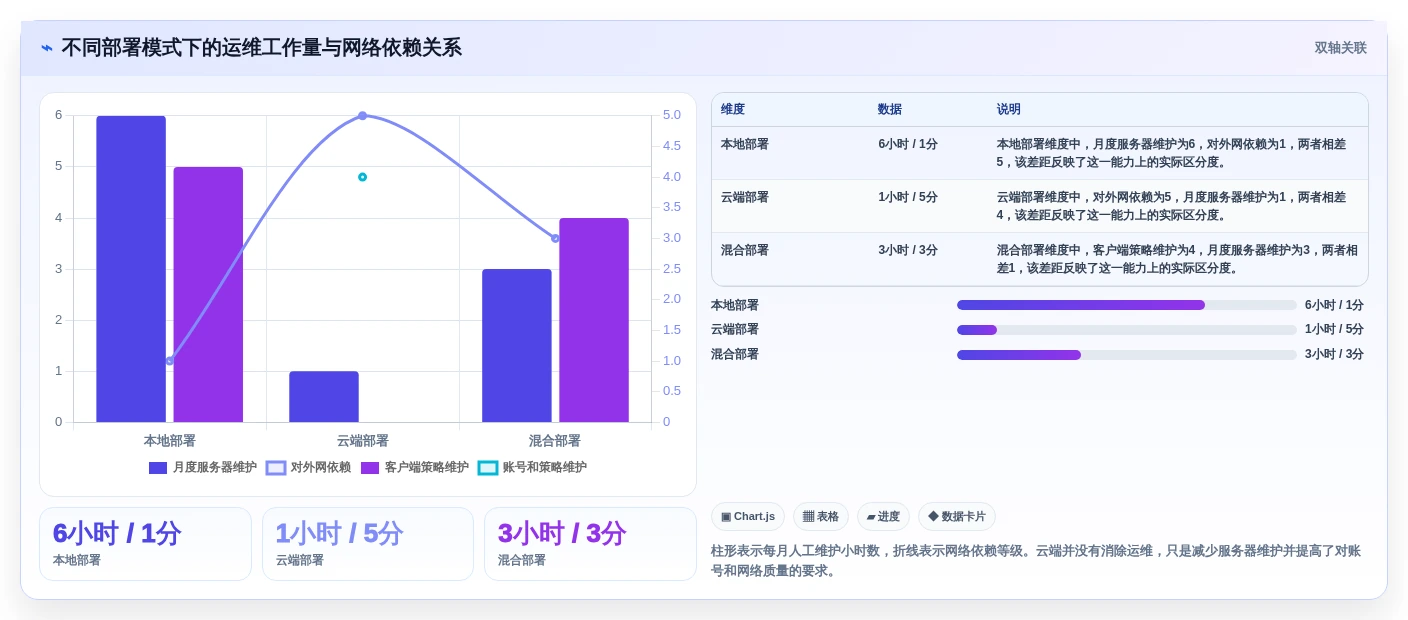The width and height of the screenshot is (1408, 620).
Task: Click the 客户端策略维护 legend label
Action: 426,468
